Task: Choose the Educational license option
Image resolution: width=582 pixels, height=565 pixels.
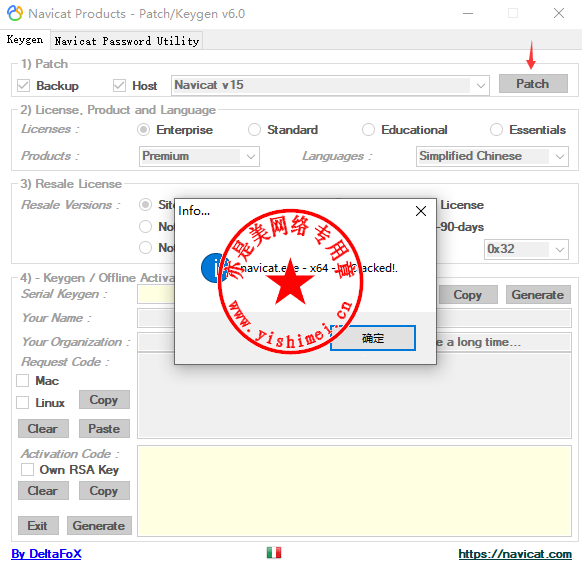Action: (368, 130)
